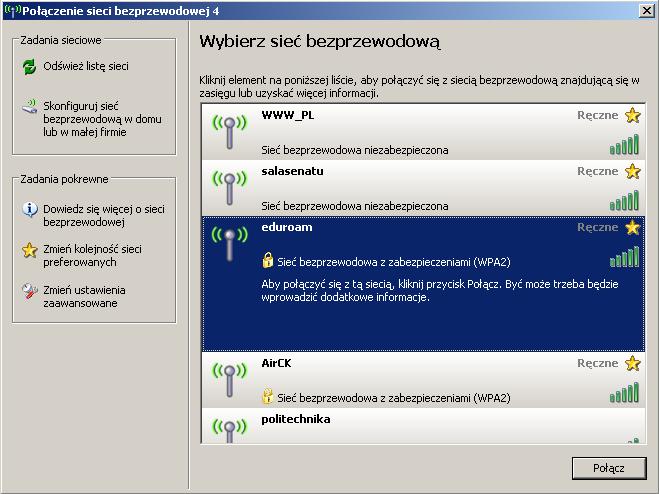Select the AirCK network name
Screen dimensions: 659x494
(x=276, y=363)
